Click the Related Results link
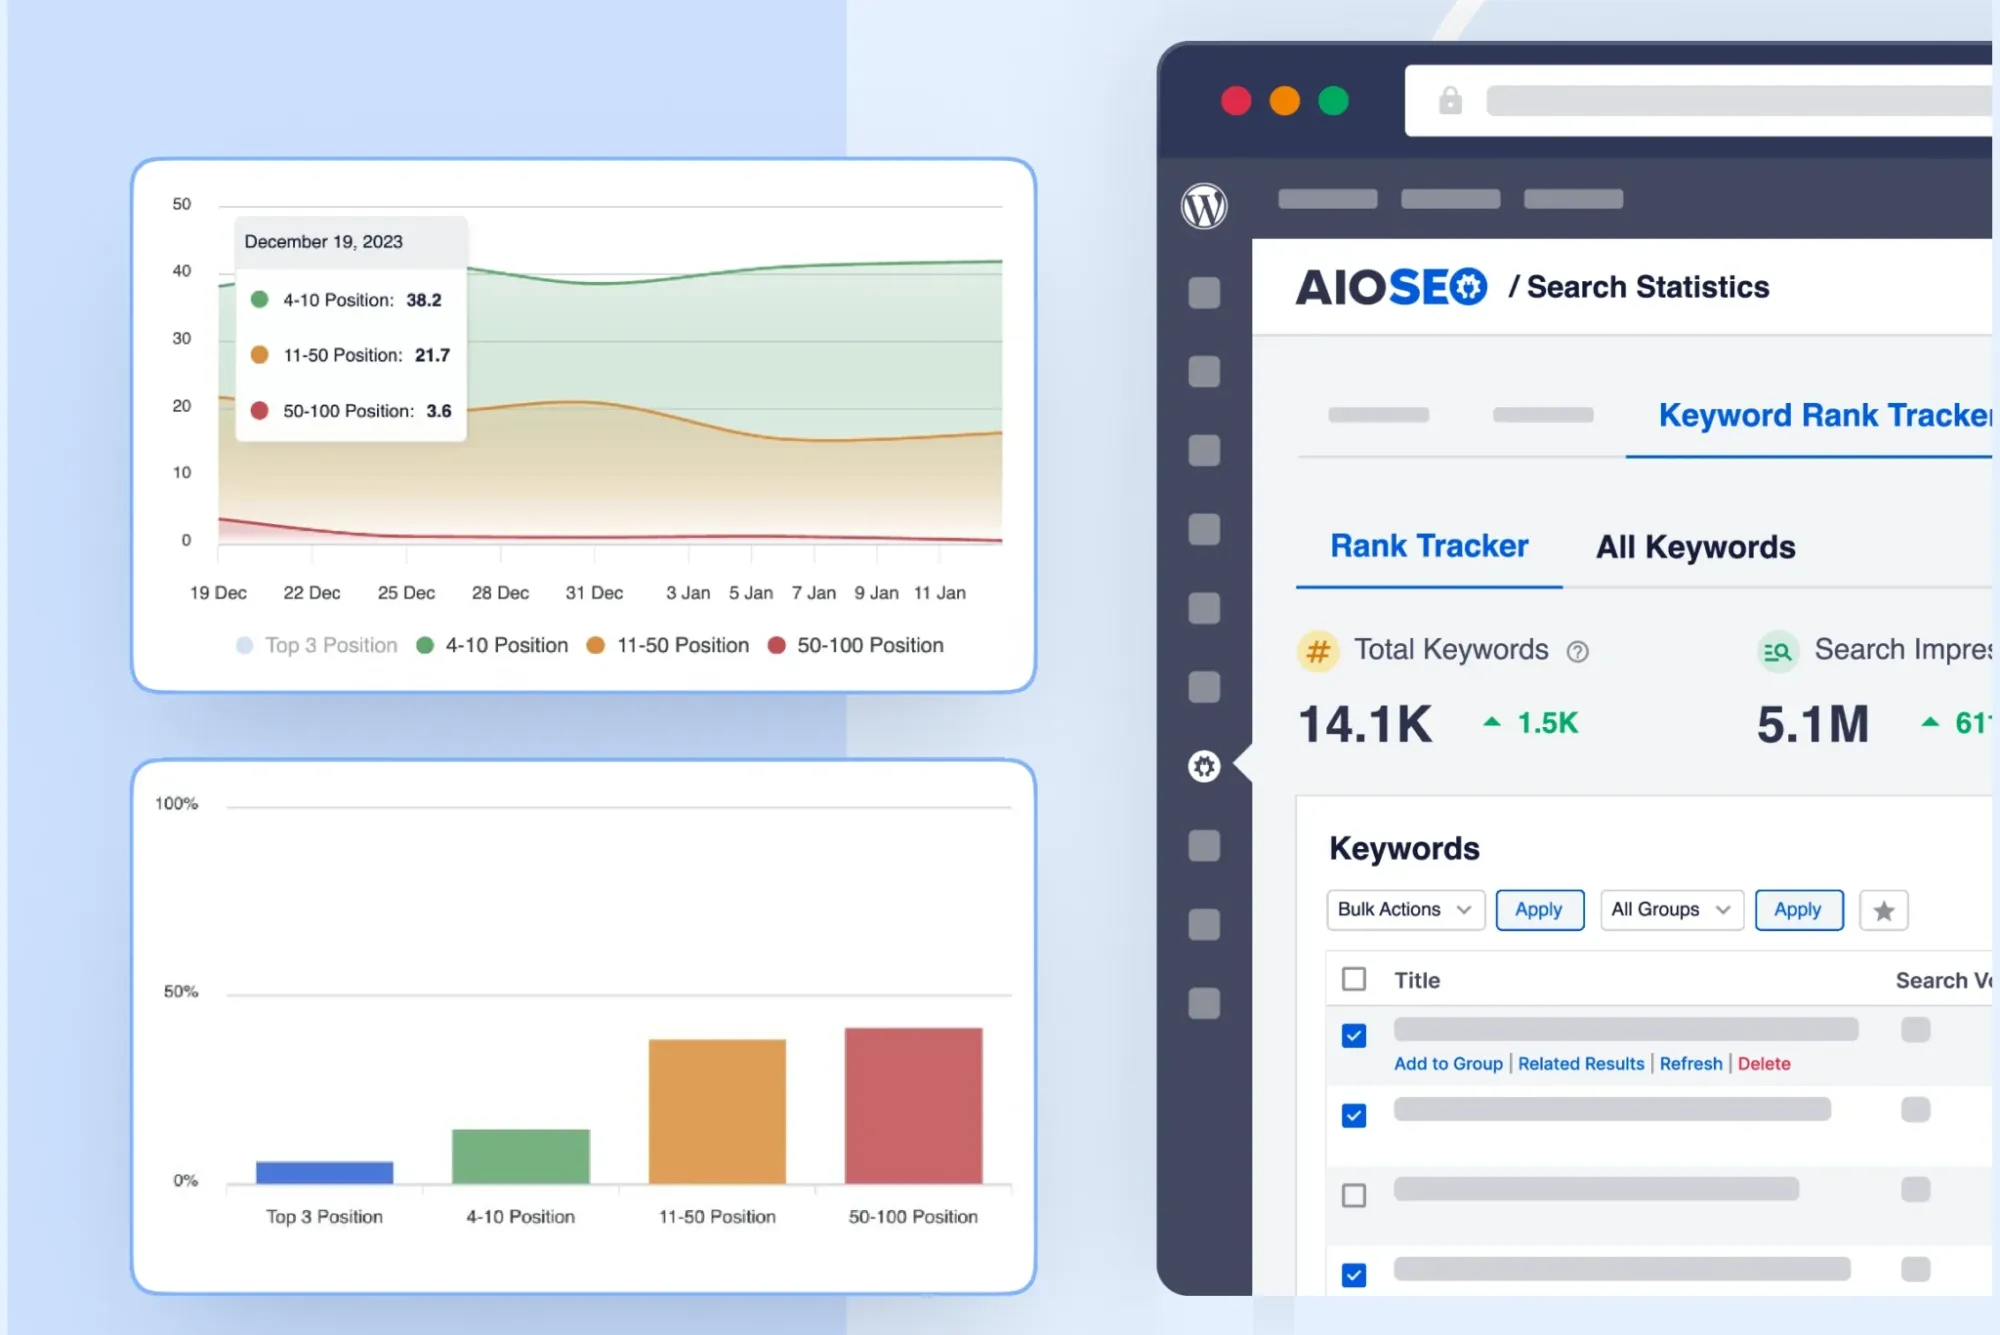Viewport: 2000px width, 1335px height. pos(1581,1064)
